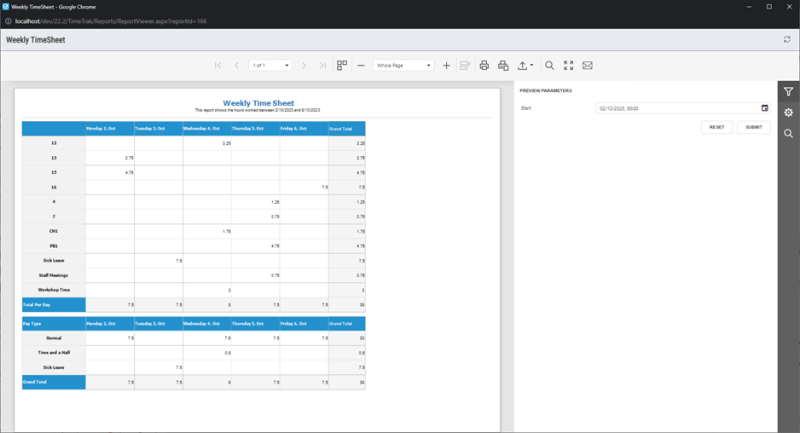Click the Grand Total column header in top table

pos(347,129)
